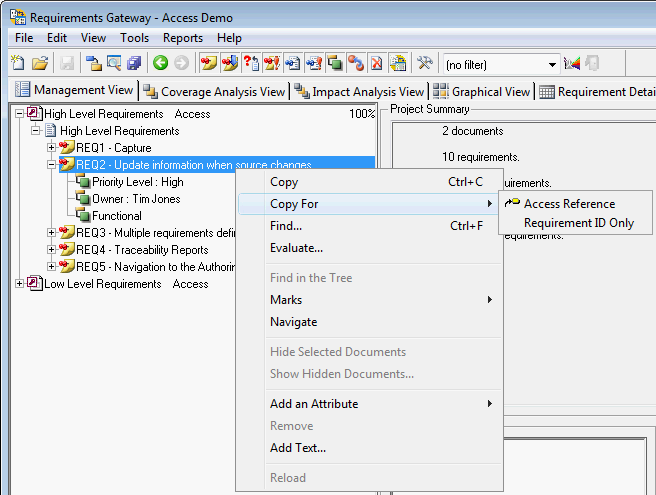Click Add Text... in the context menu

[297, 448]
